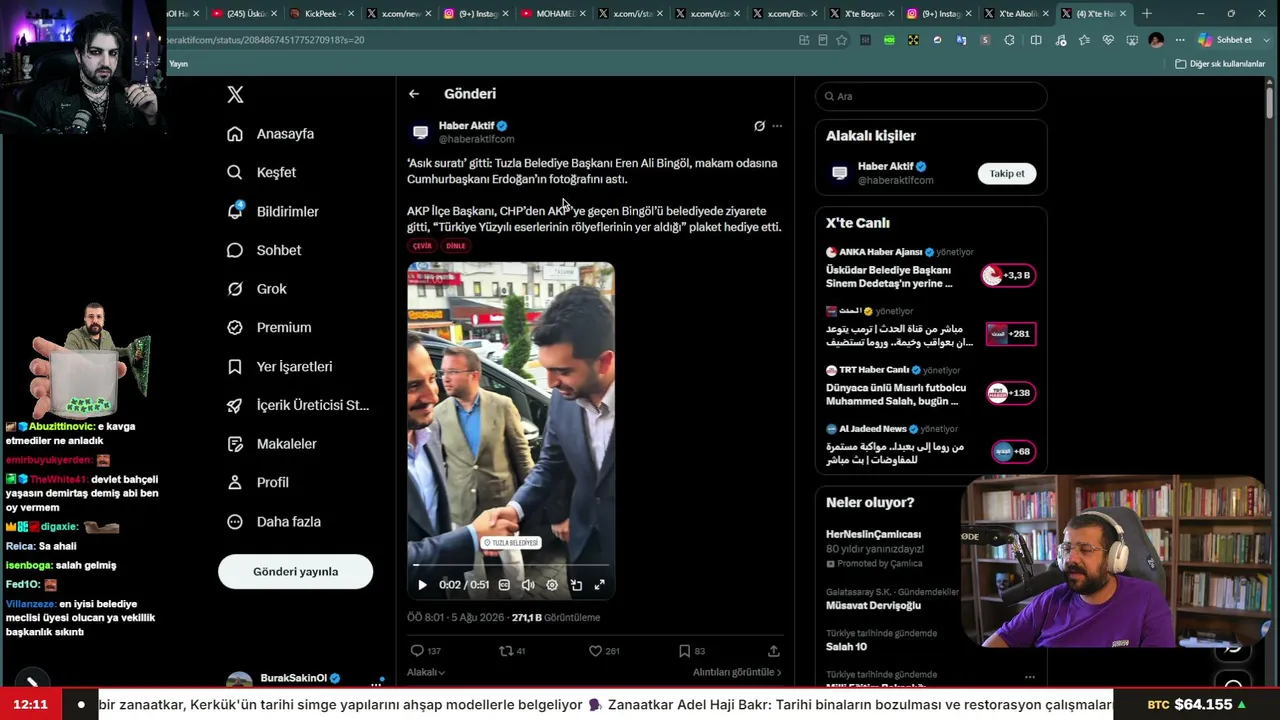Expand the Alakalı sort dropdown

click(426, 673)
